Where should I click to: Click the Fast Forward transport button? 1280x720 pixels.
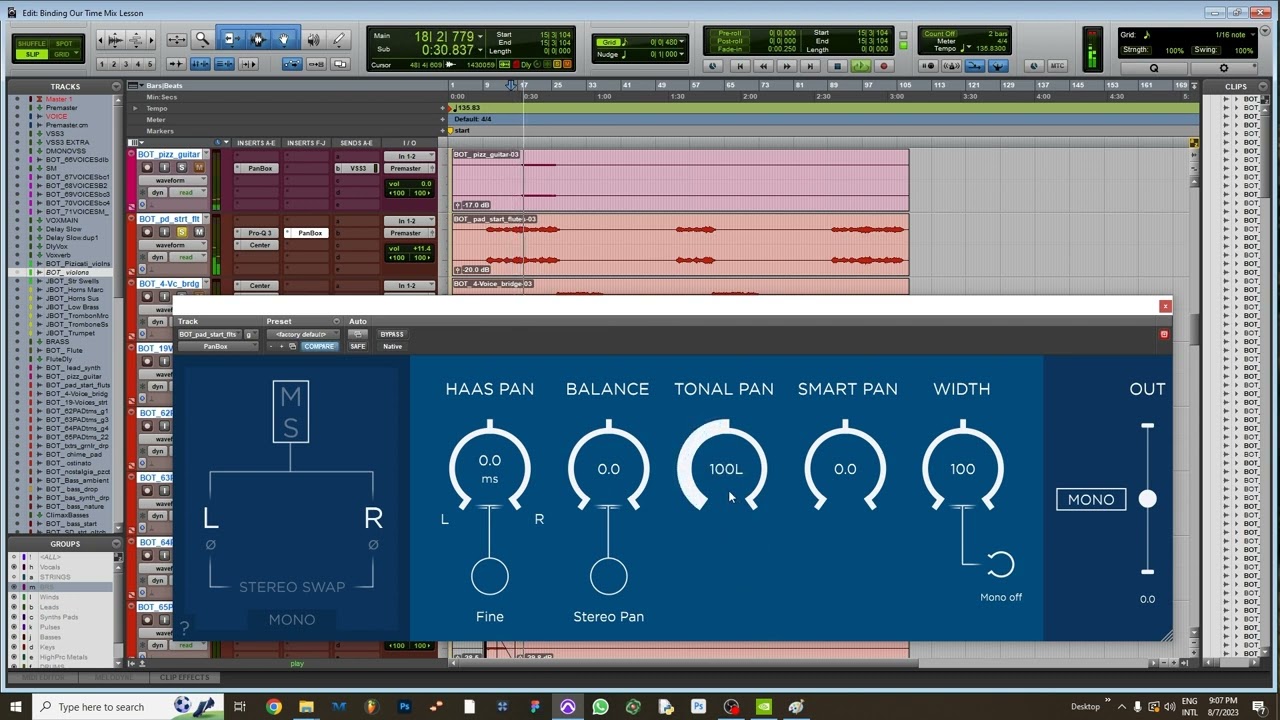coord(787,66)
